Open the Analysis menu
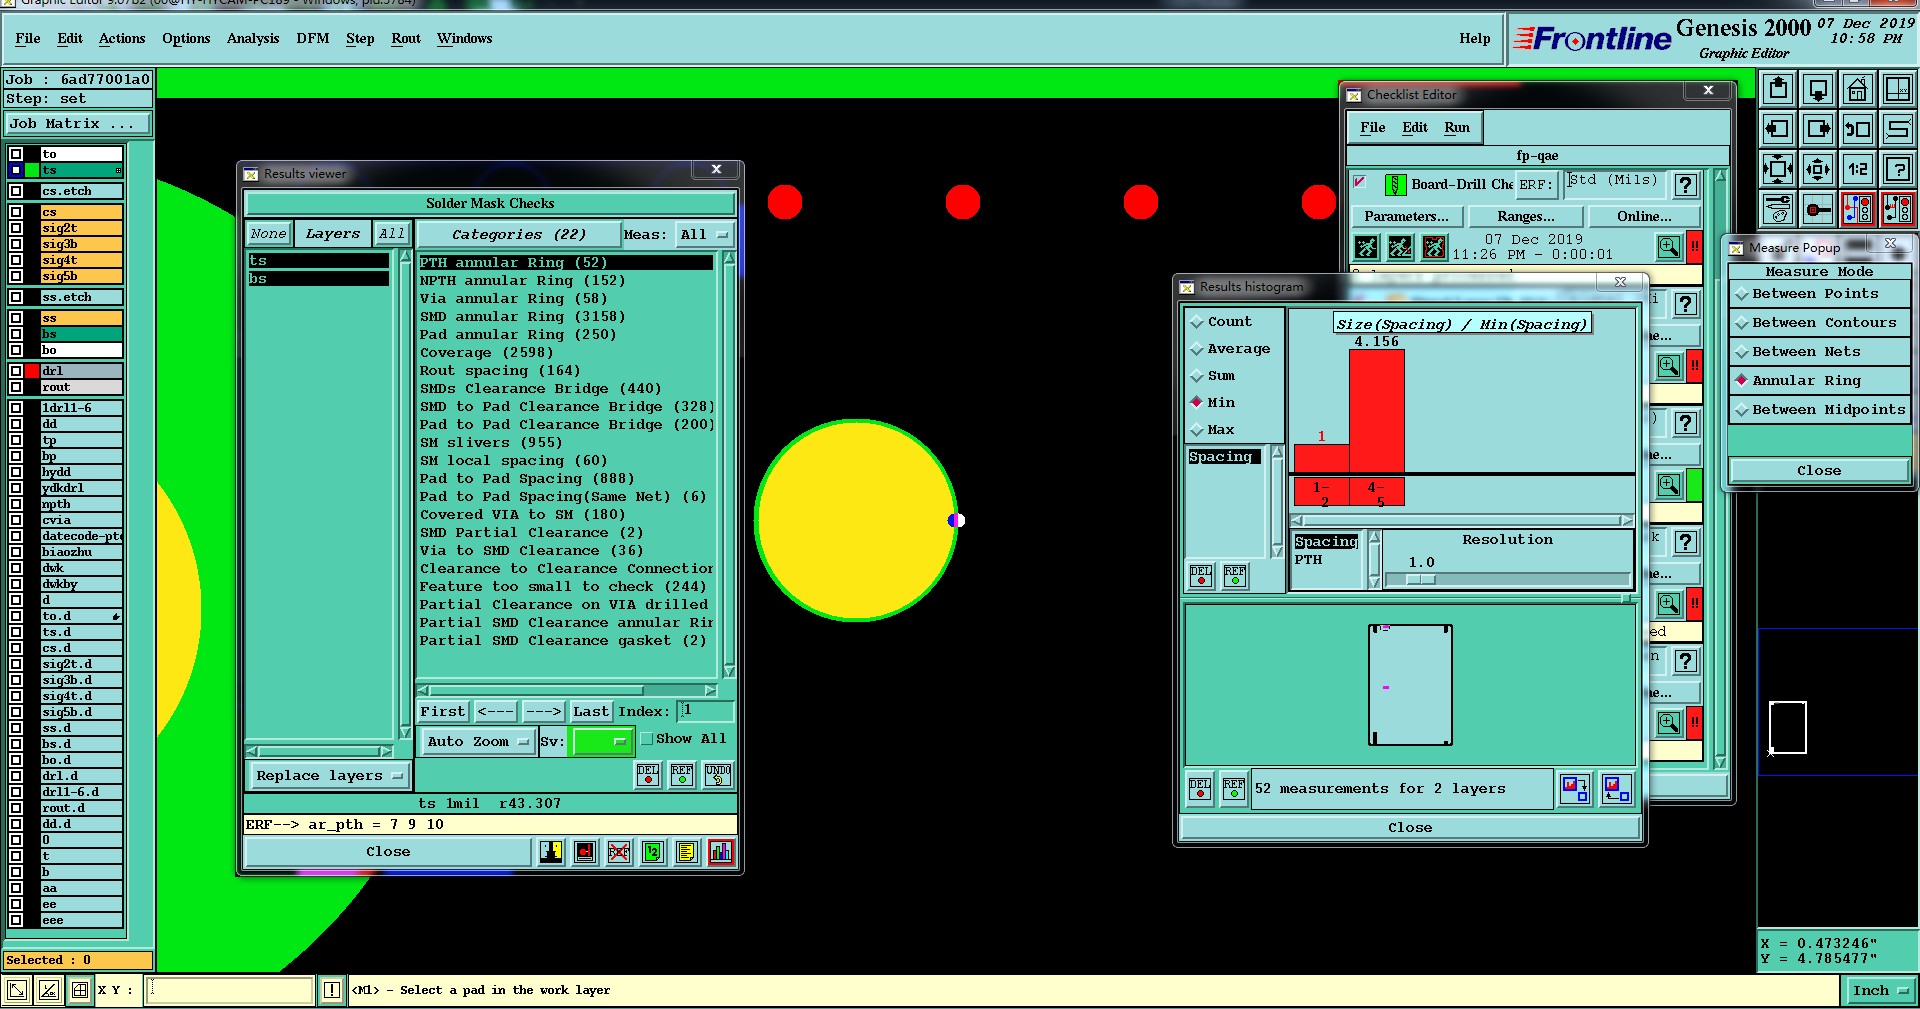The width and height of the screenshot is (1920, 1009). 253,39
